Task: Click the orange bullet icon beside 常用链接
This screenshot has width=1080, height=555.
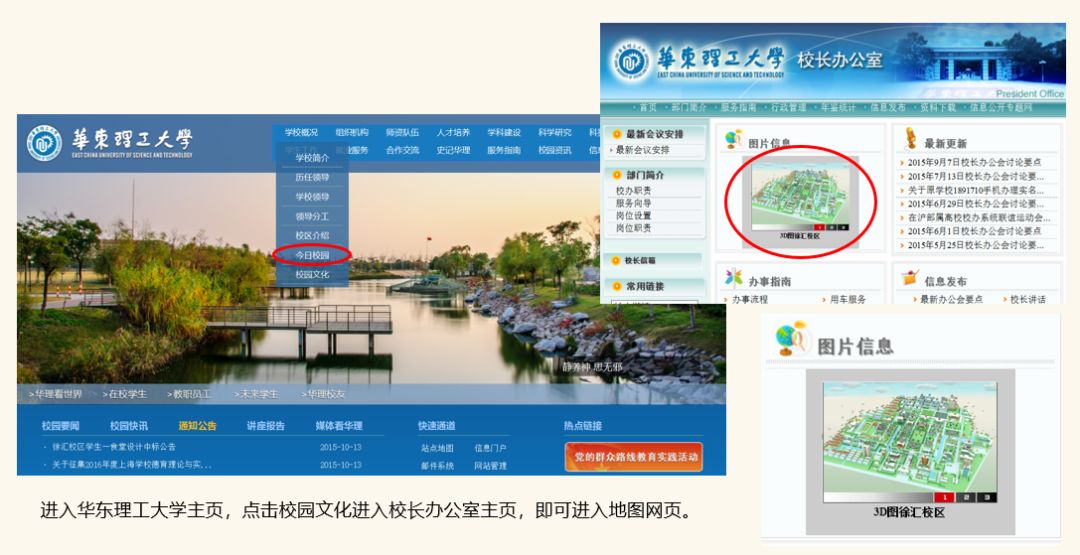Action: pos(616,286)
